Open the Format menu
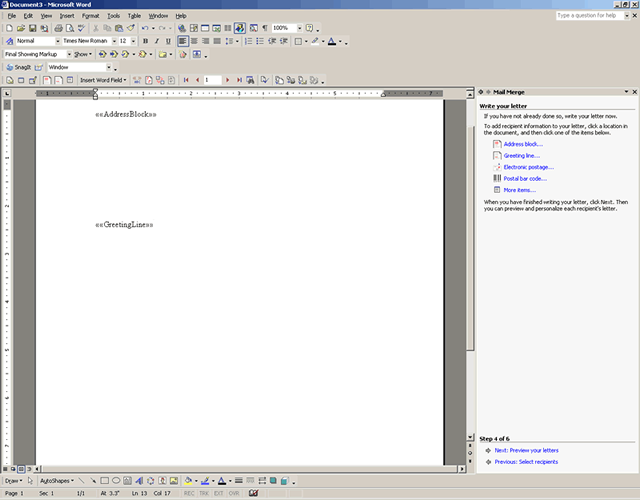 click(90, 16)
